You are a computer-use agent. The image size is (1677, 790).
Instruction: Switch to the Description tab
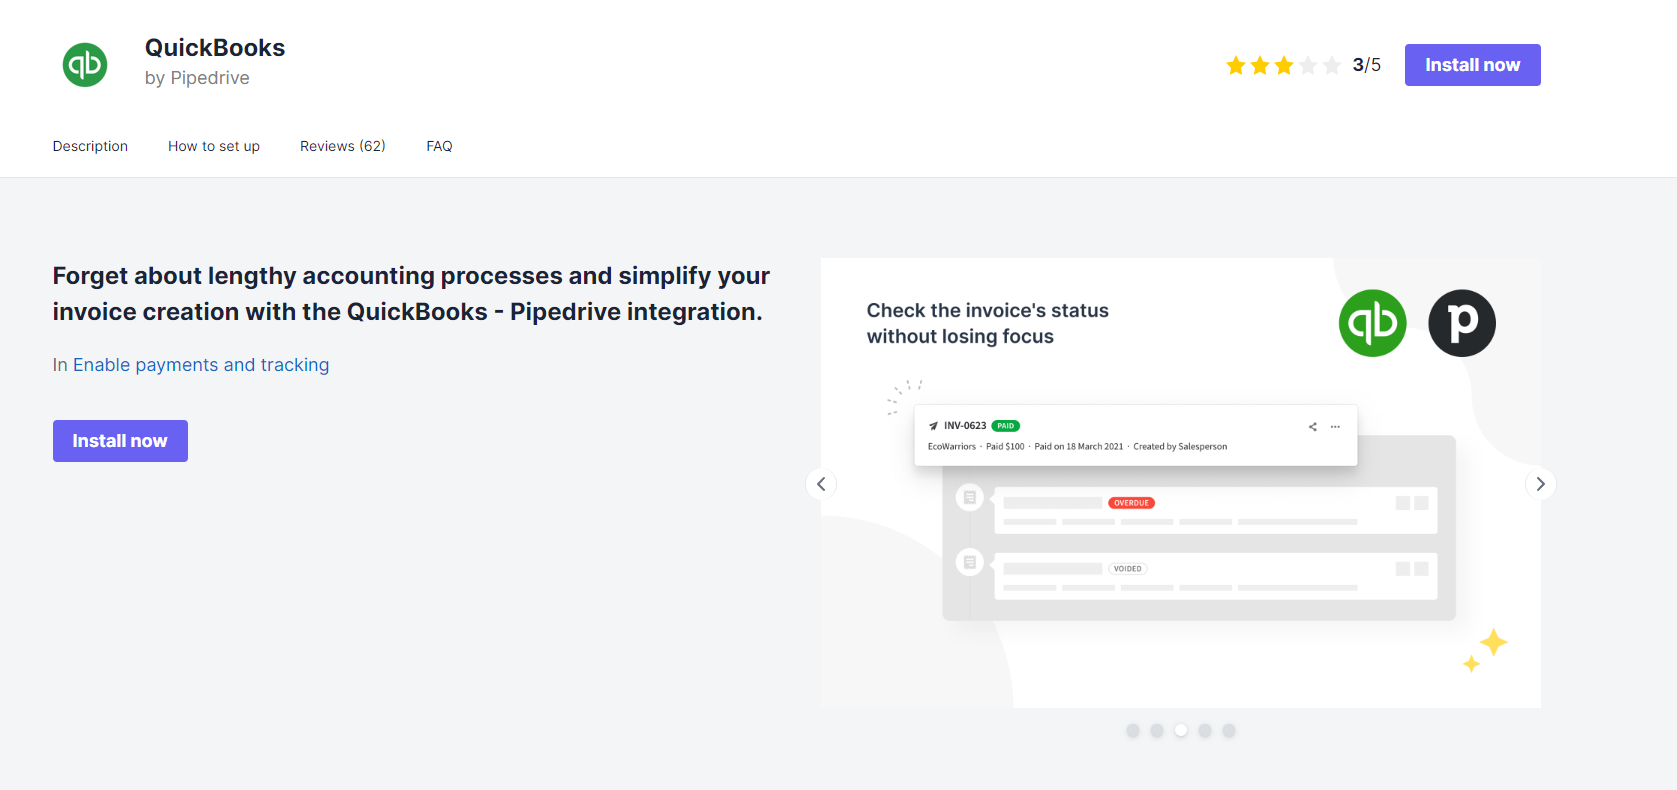click(90, 146)
